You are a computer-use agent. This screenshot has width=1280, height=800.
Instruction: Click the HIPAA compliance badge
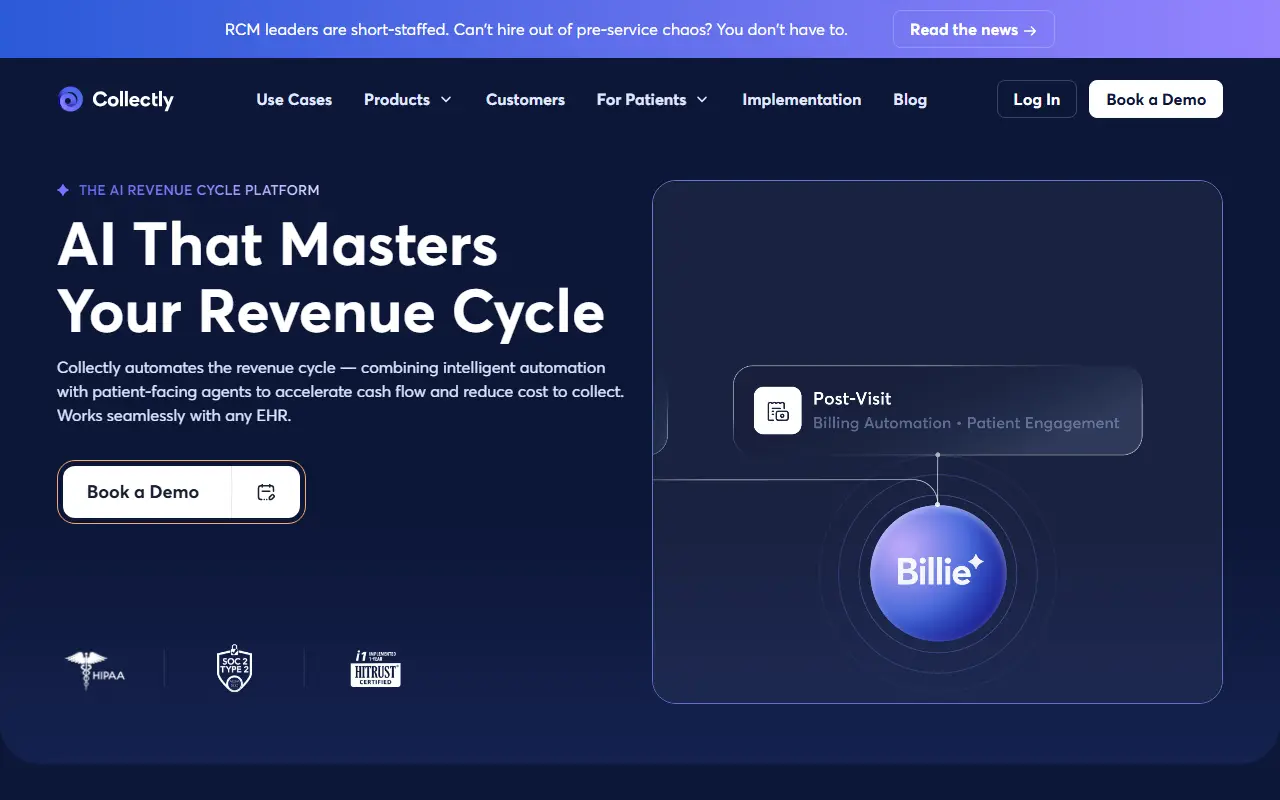95,669
